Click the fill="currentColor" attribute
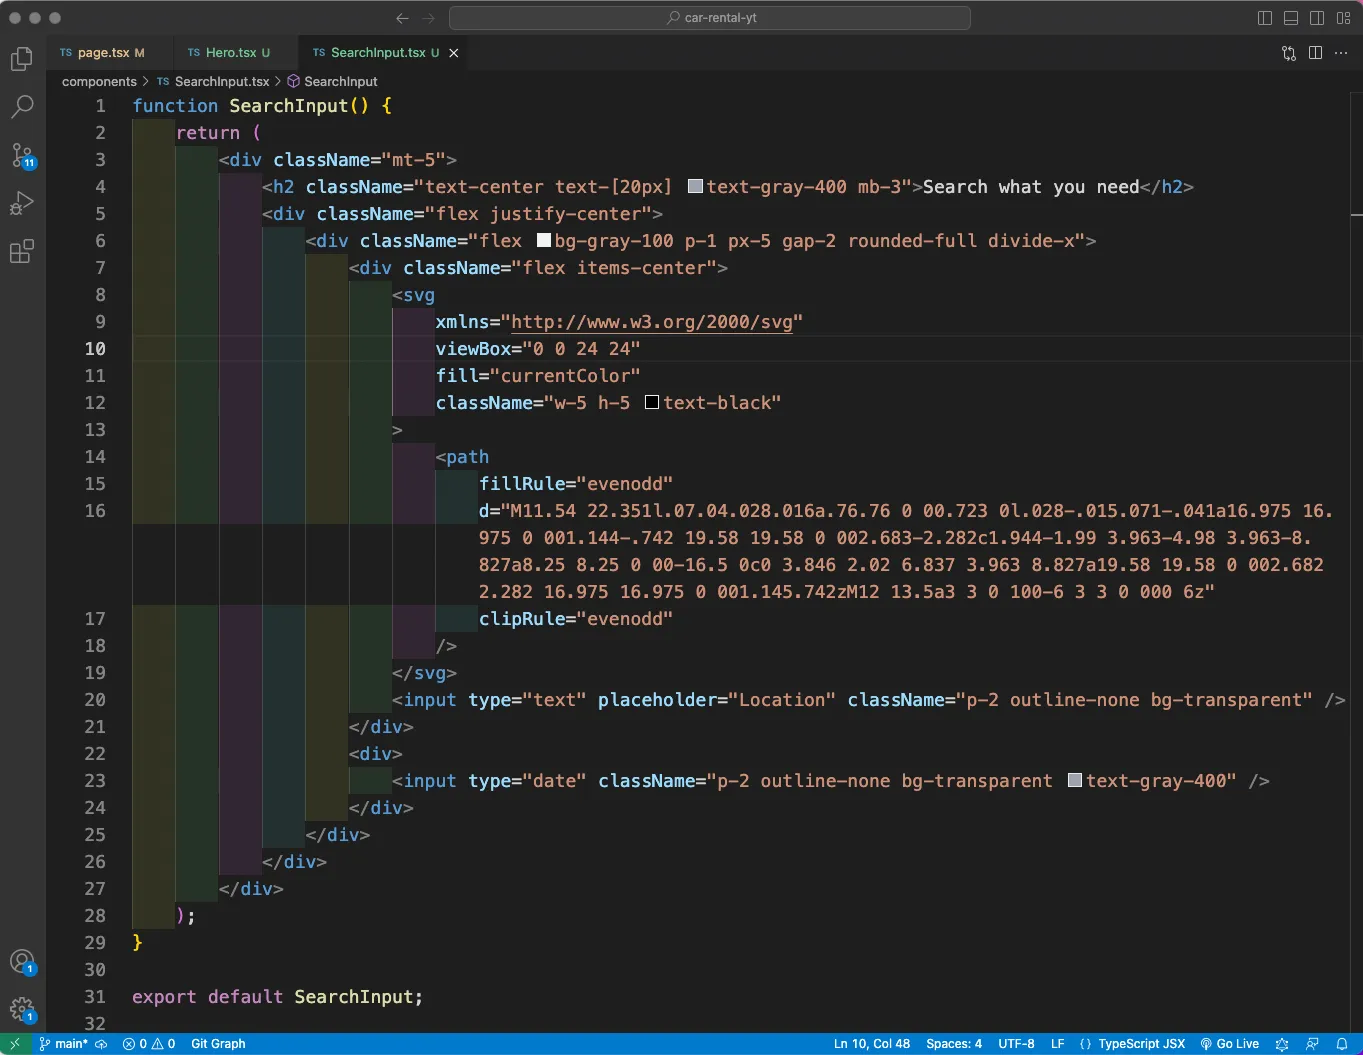 pyautogui.click(x=538, y=376)
